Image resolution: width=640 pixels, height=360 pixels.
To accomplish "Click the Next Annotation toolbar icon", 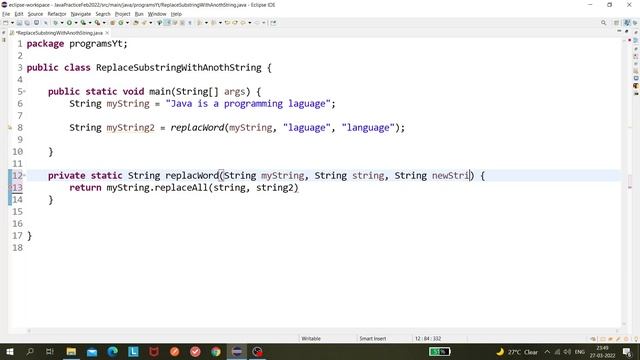I will (200, 23).
